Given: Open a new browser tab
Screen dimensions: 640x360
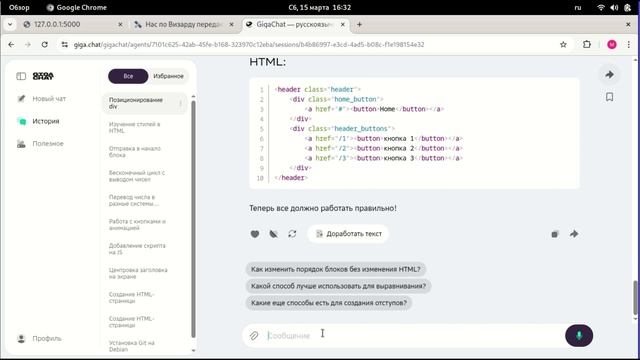Looking at the screenshot, I should [x=359, y=24].
